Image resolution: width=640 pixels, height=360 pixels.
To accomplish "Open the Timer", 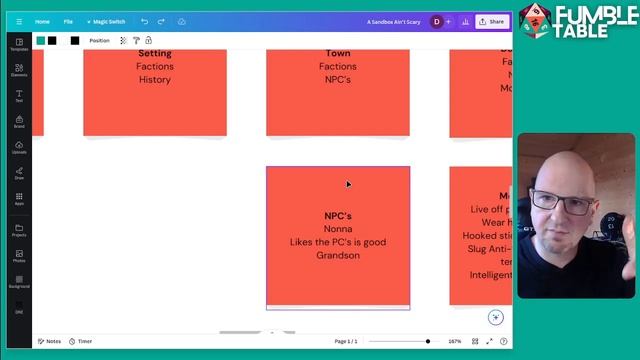I will (x=80, y=341).
